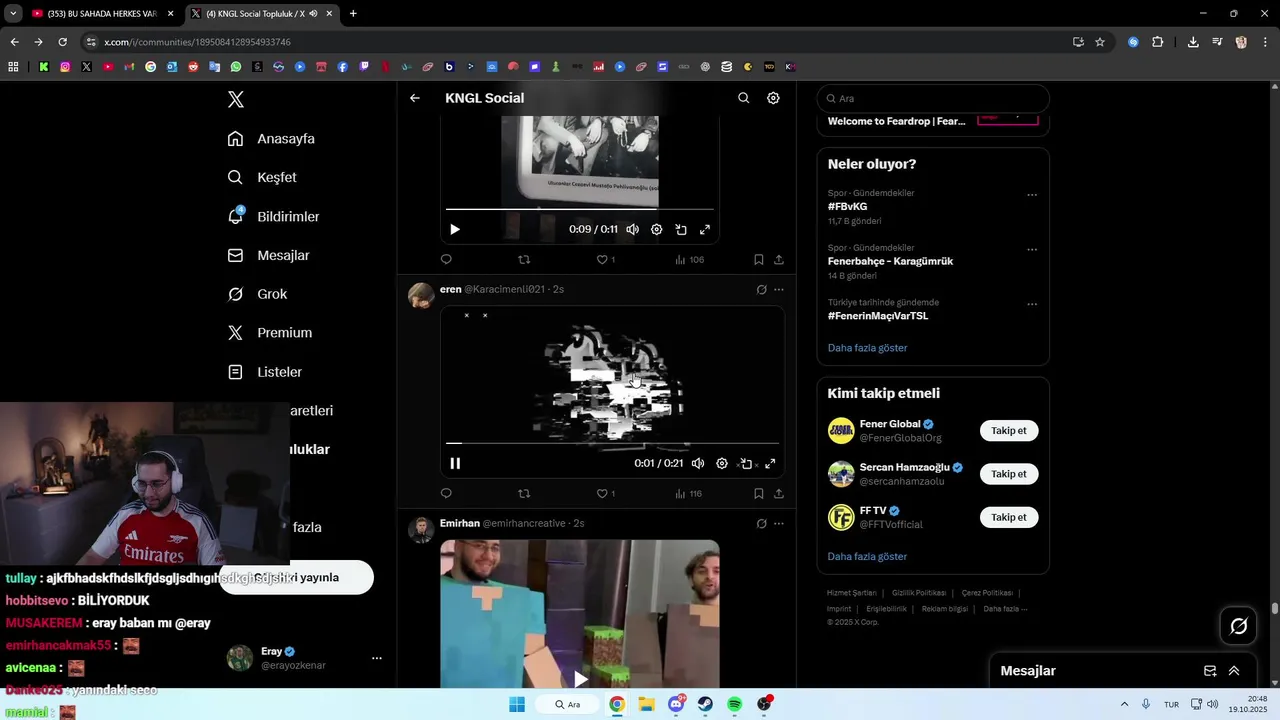Open Eray account menu dots

tap(377, 658)
